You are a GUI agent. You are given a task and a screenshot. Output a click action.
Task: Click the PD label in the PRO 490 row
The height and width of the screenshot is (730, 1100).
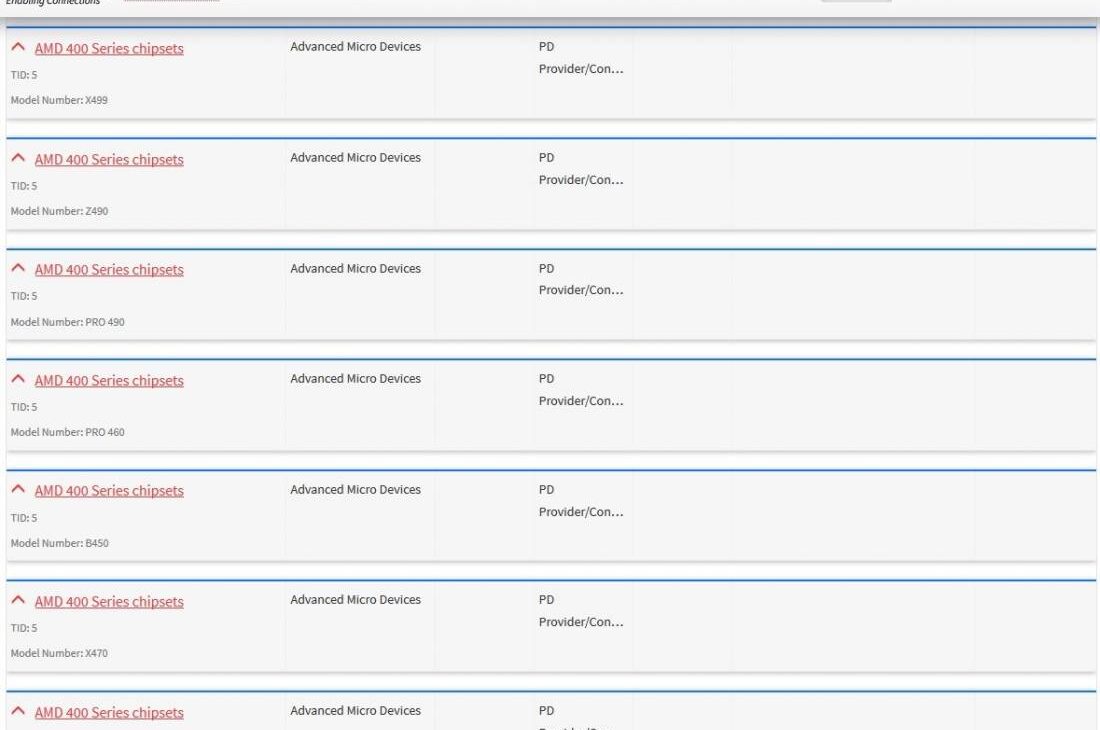546,268
